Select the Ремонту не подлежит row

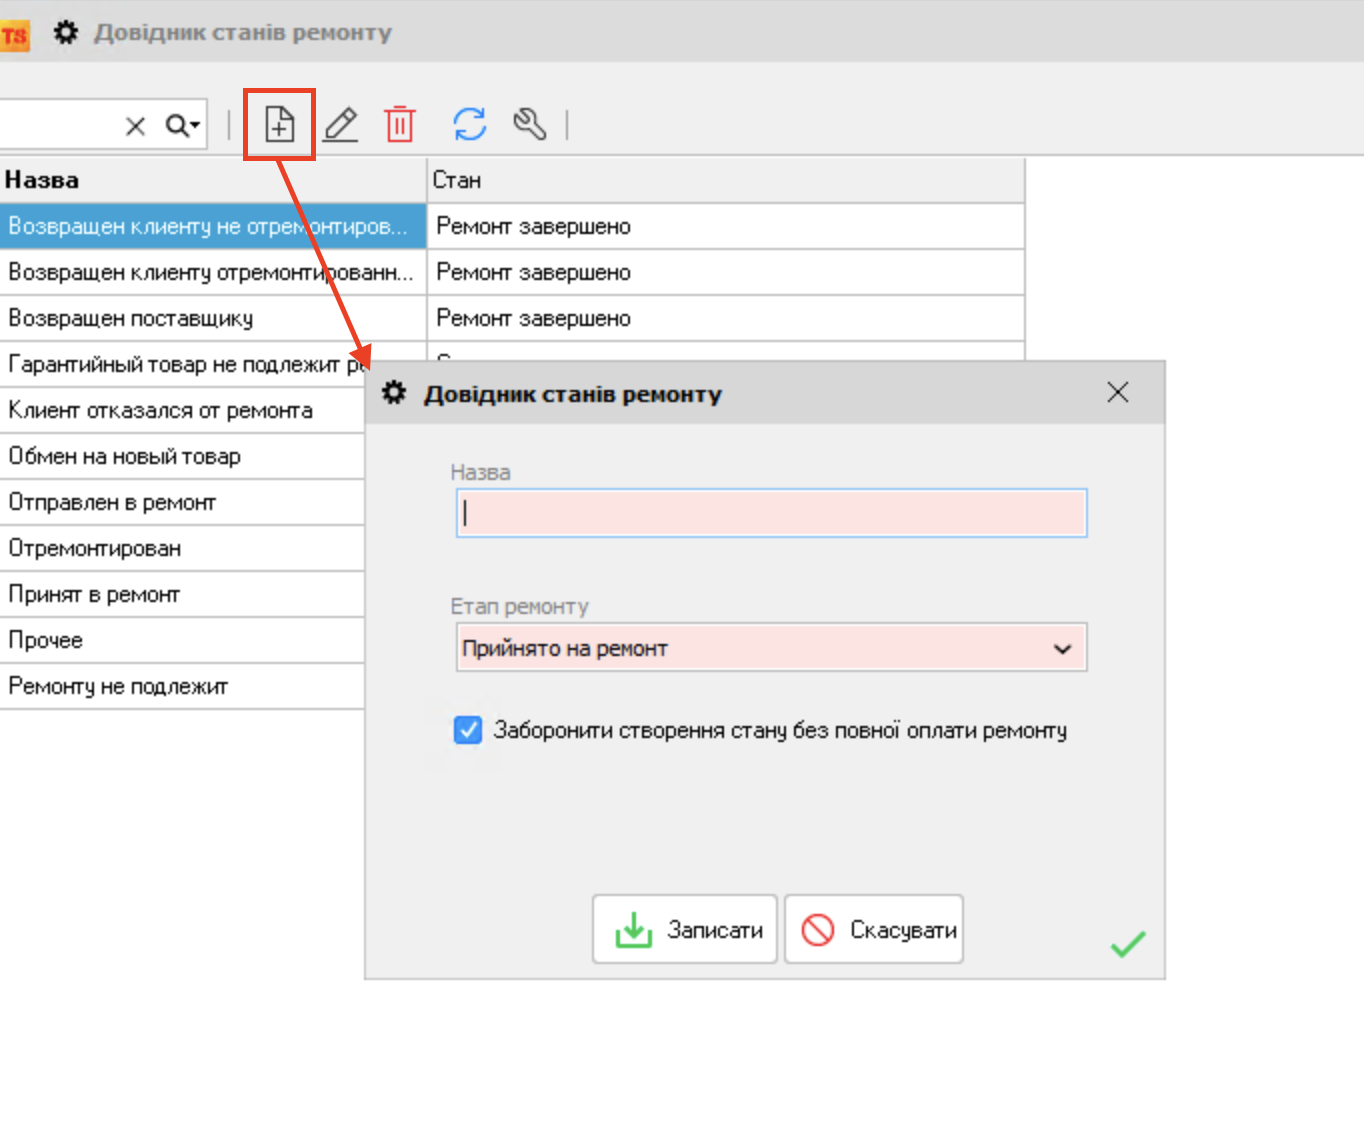pyautogui.click(x=118, y=686)
